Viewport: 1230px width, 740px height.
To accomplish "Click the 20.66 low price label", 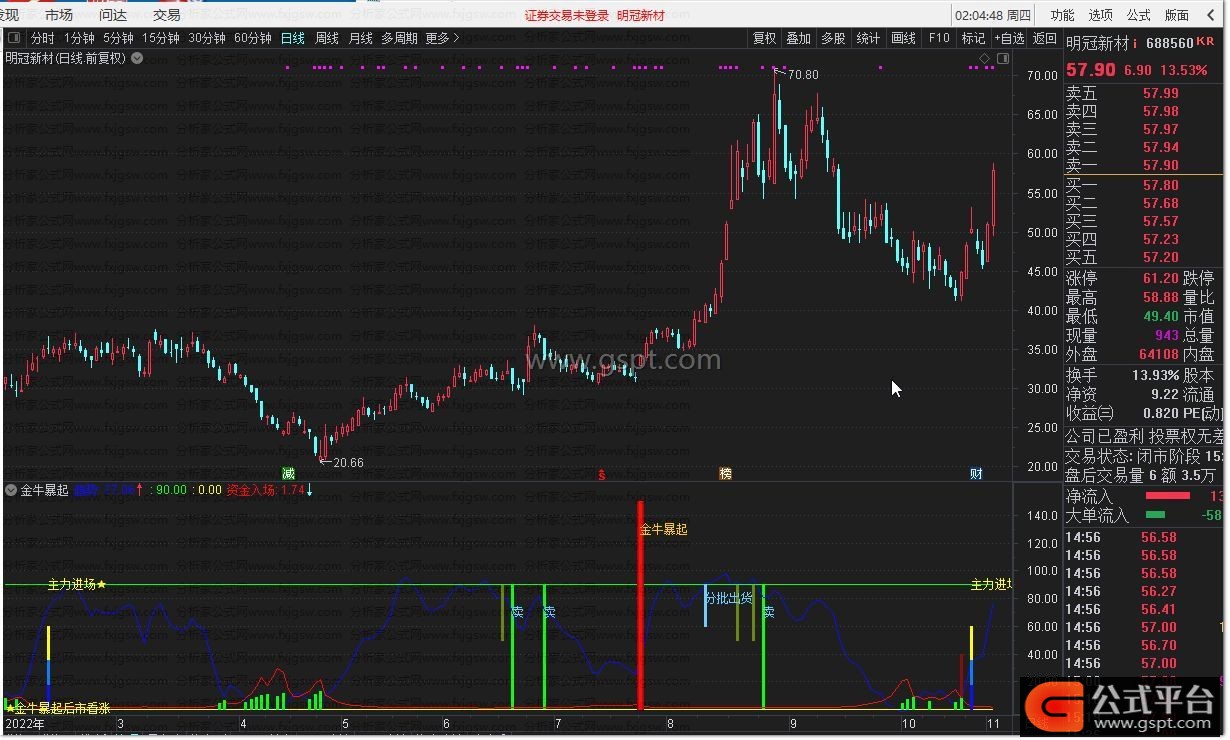I will point(348,463).
